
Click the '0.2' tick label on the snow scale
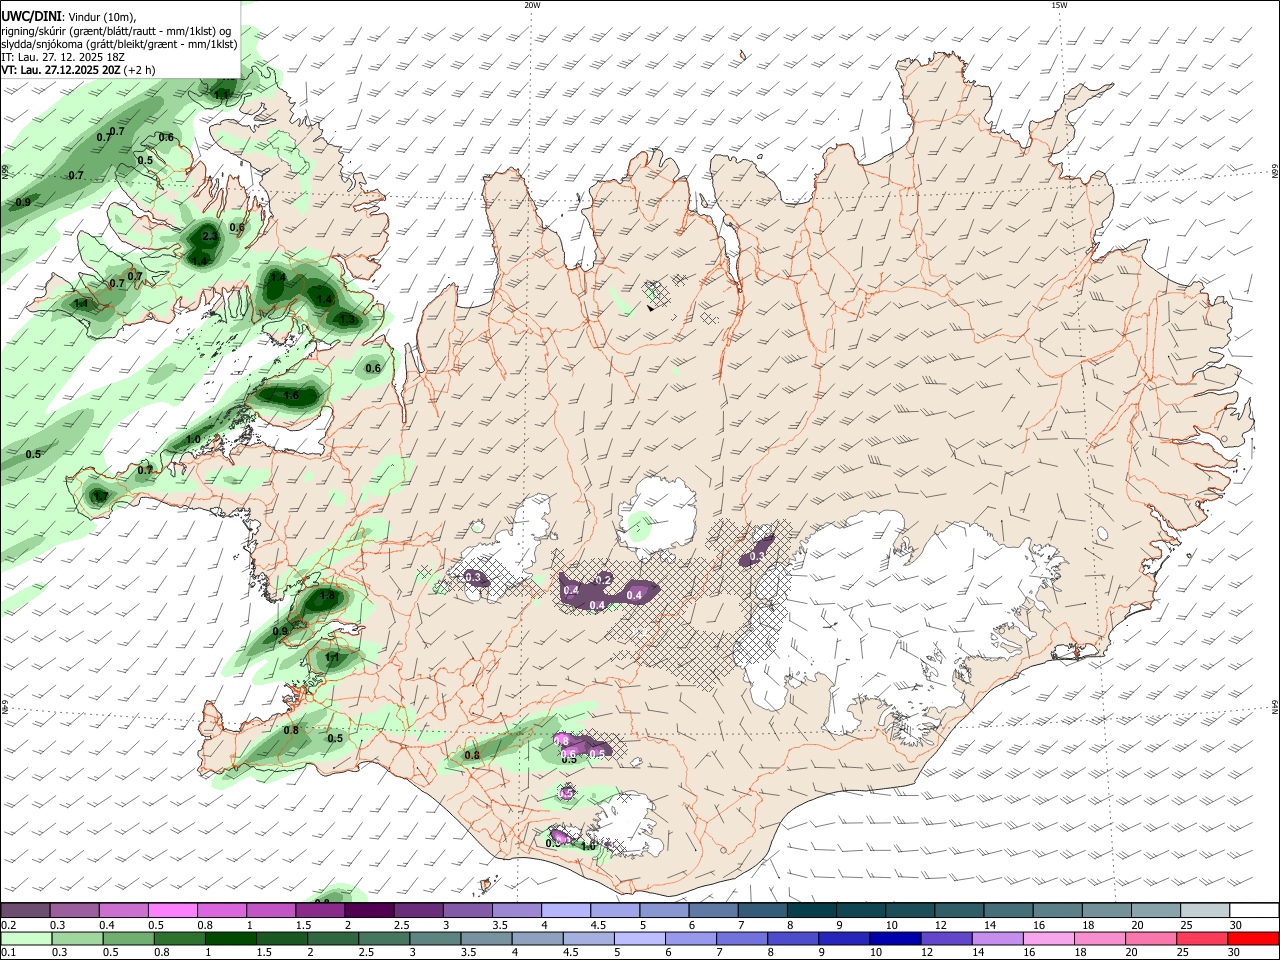point(7,926)
